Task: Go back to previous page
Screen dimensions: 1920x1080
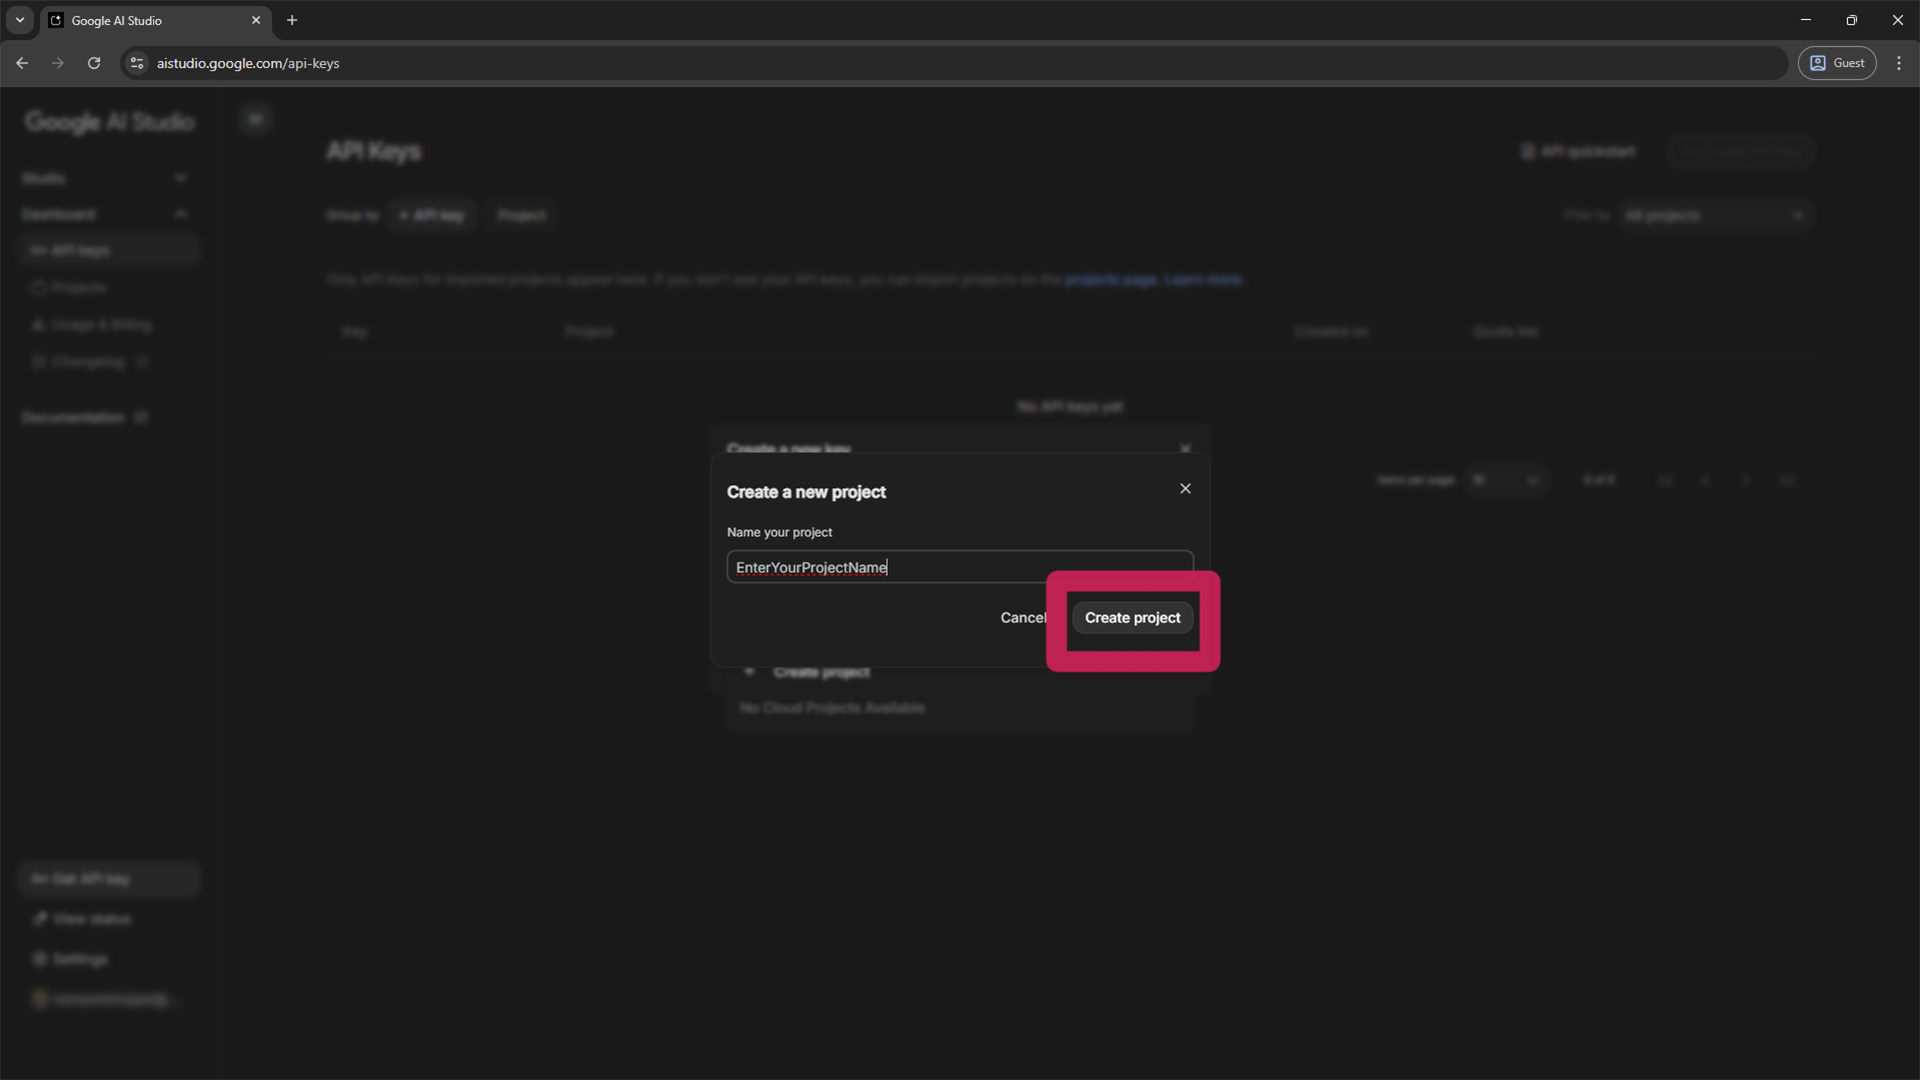Action: pyautogui.click(x=22, y=63)
